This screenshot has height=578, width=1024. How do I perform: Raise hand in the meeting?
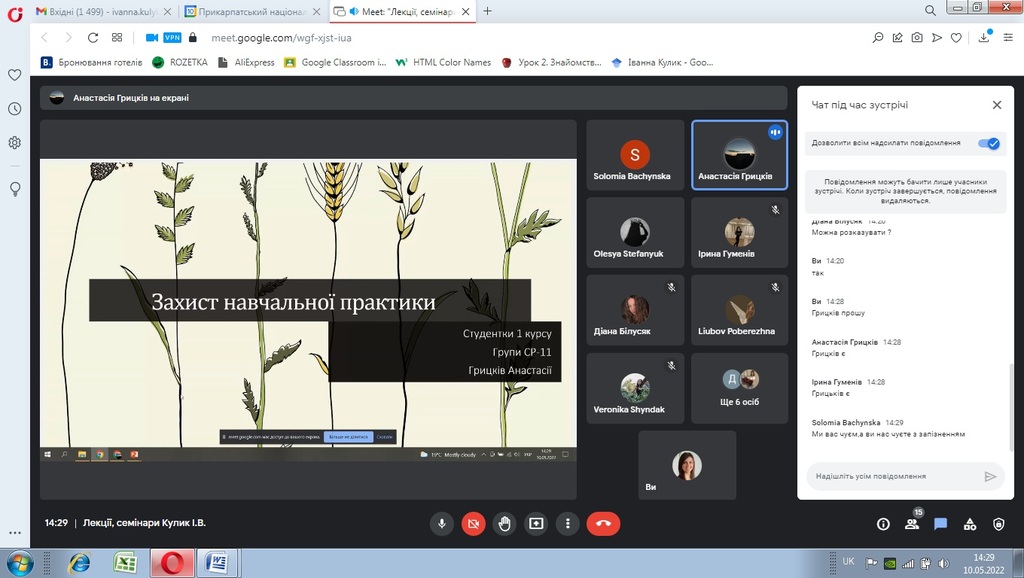pyautogui.click(x=505, y=523)
